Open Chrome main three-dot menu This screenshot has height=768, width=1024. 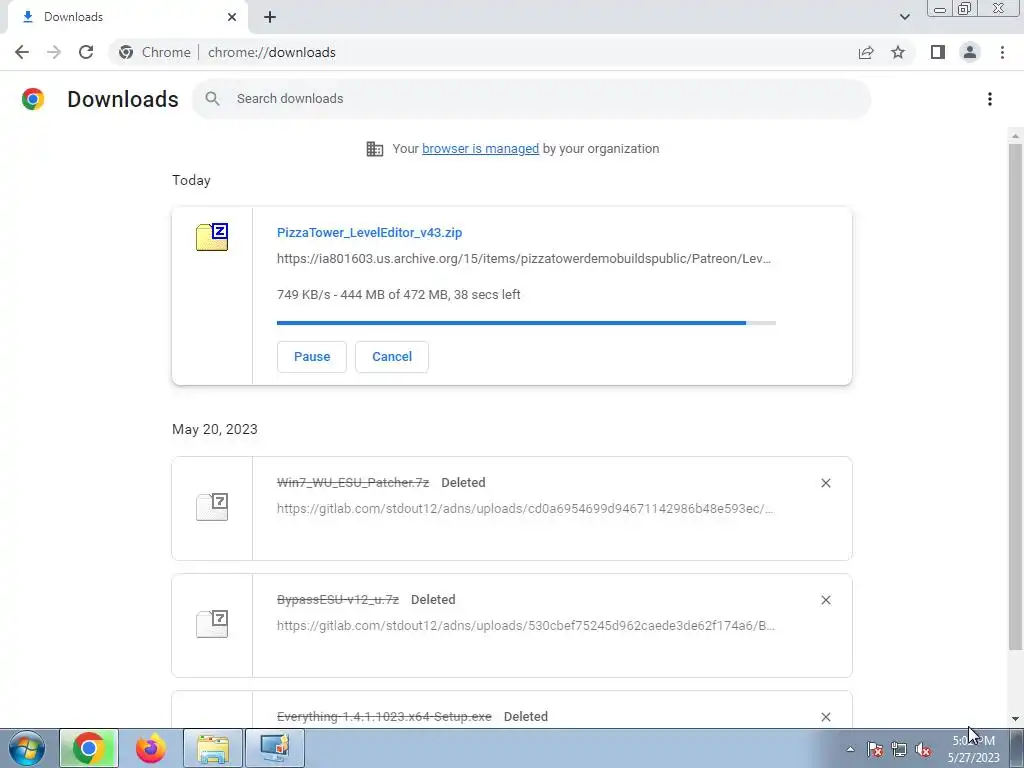coord(1002,52)
